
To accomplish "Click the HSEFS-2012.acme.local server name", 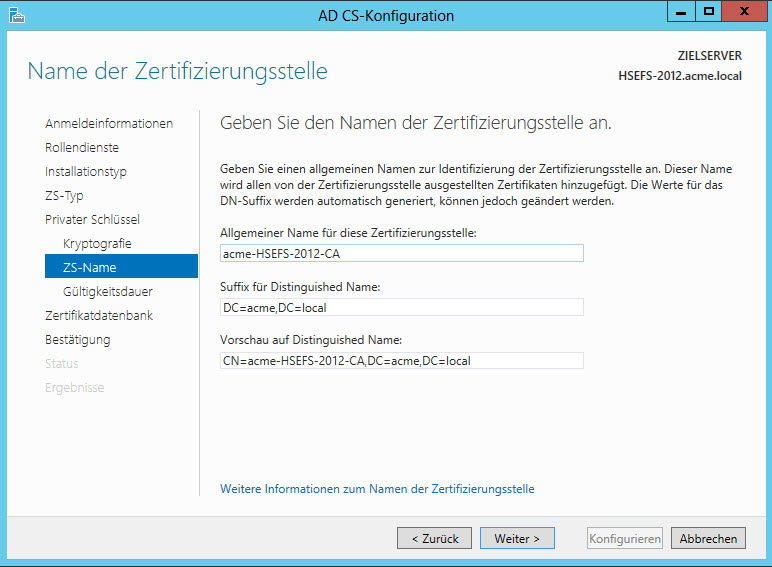I will [x=680, y=76].
